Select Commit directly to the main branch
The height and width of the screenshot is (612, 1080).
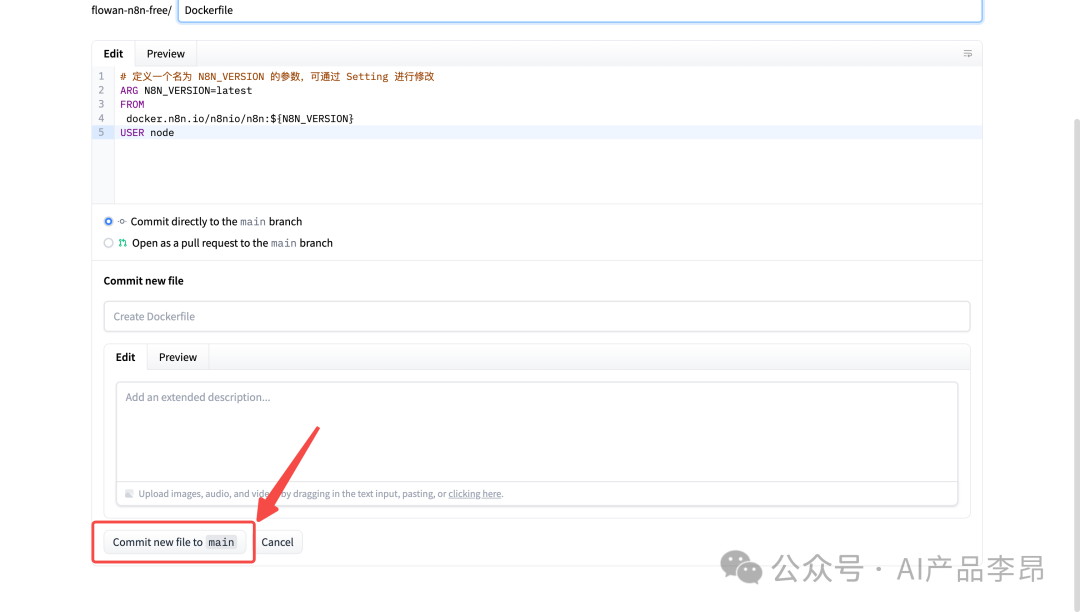tap(108, 222)
